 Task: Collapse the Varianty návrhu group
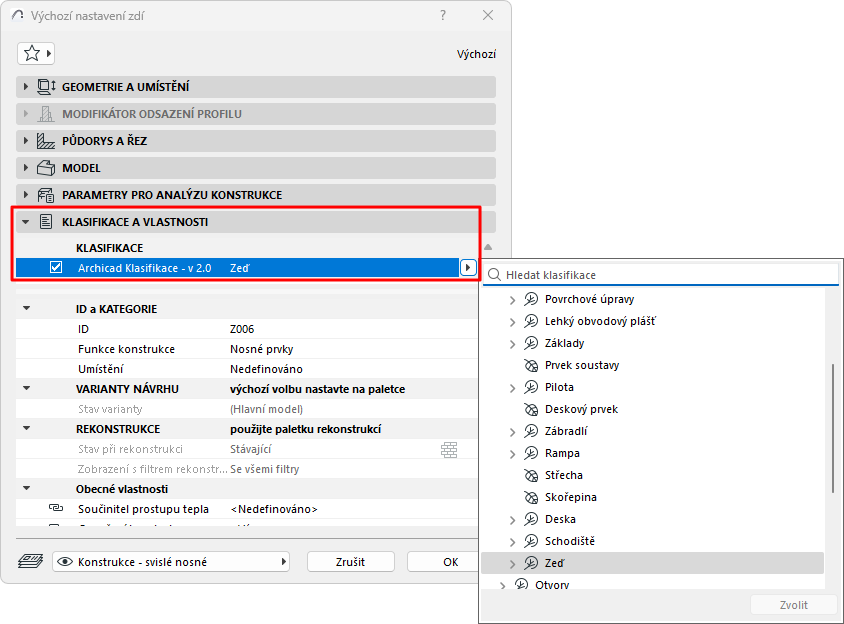26,388
